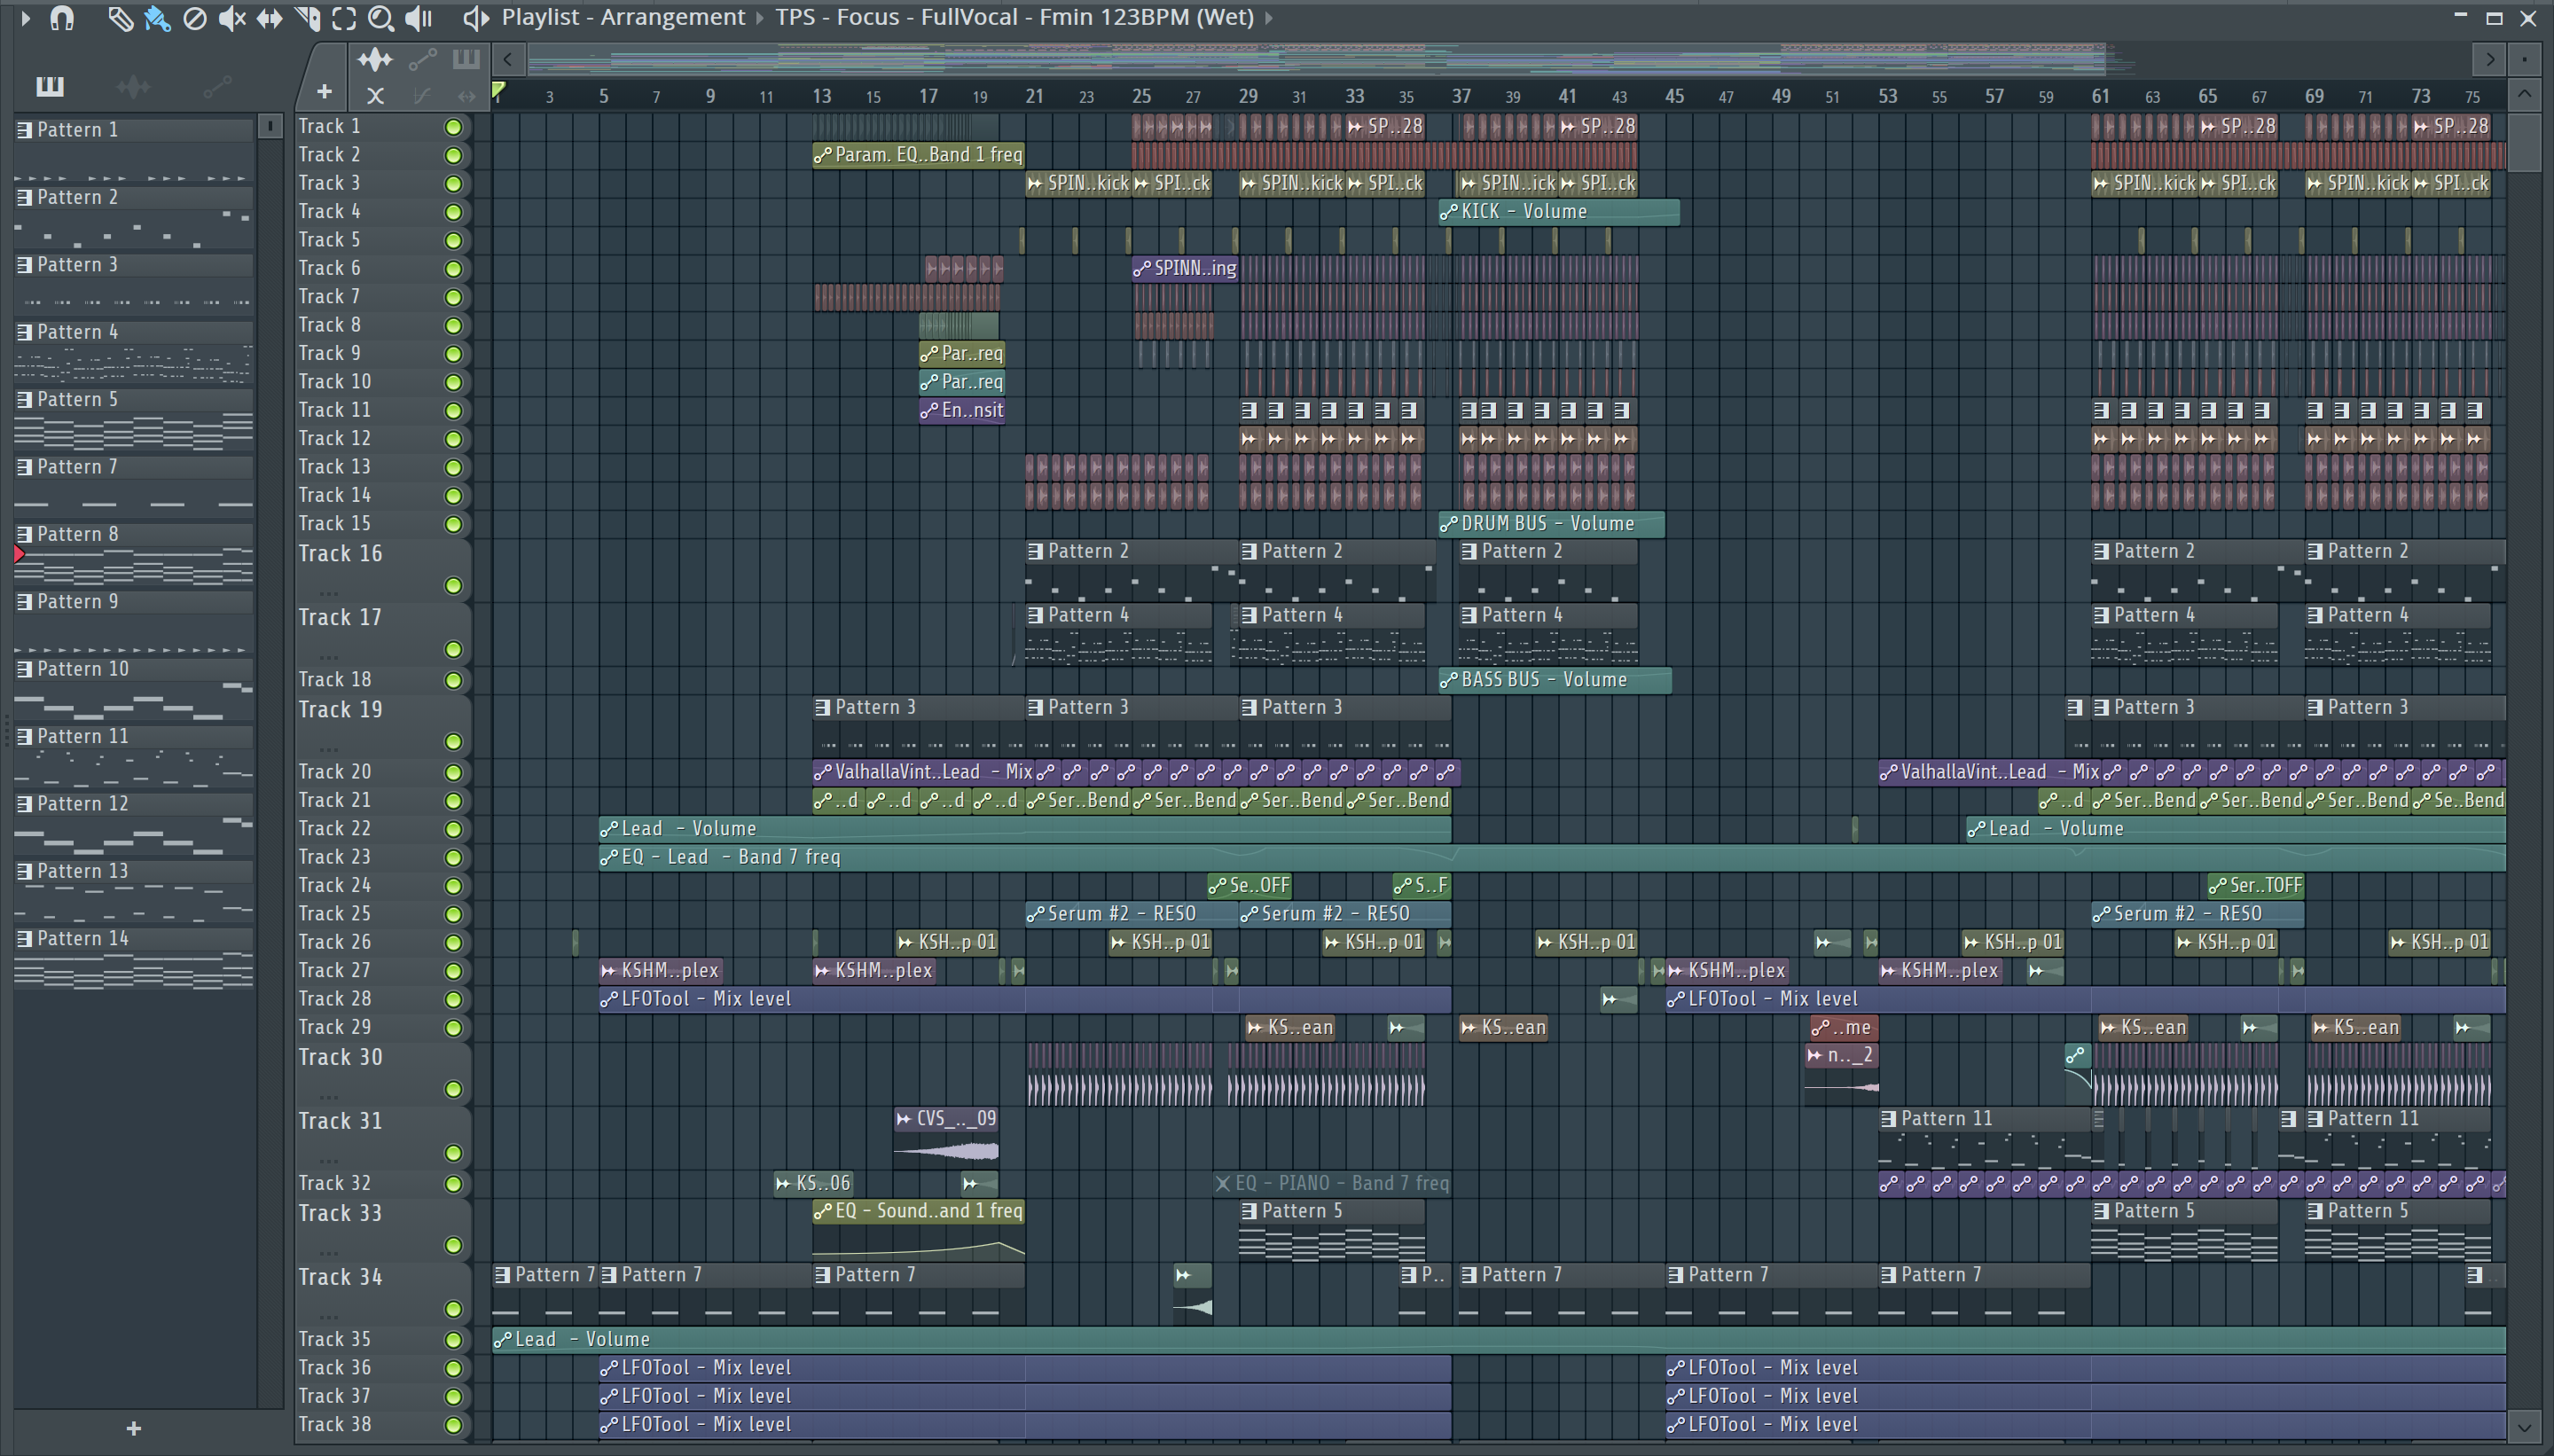
Task: Toggle the magnet snap options icon
Action: tap(62, 18)
